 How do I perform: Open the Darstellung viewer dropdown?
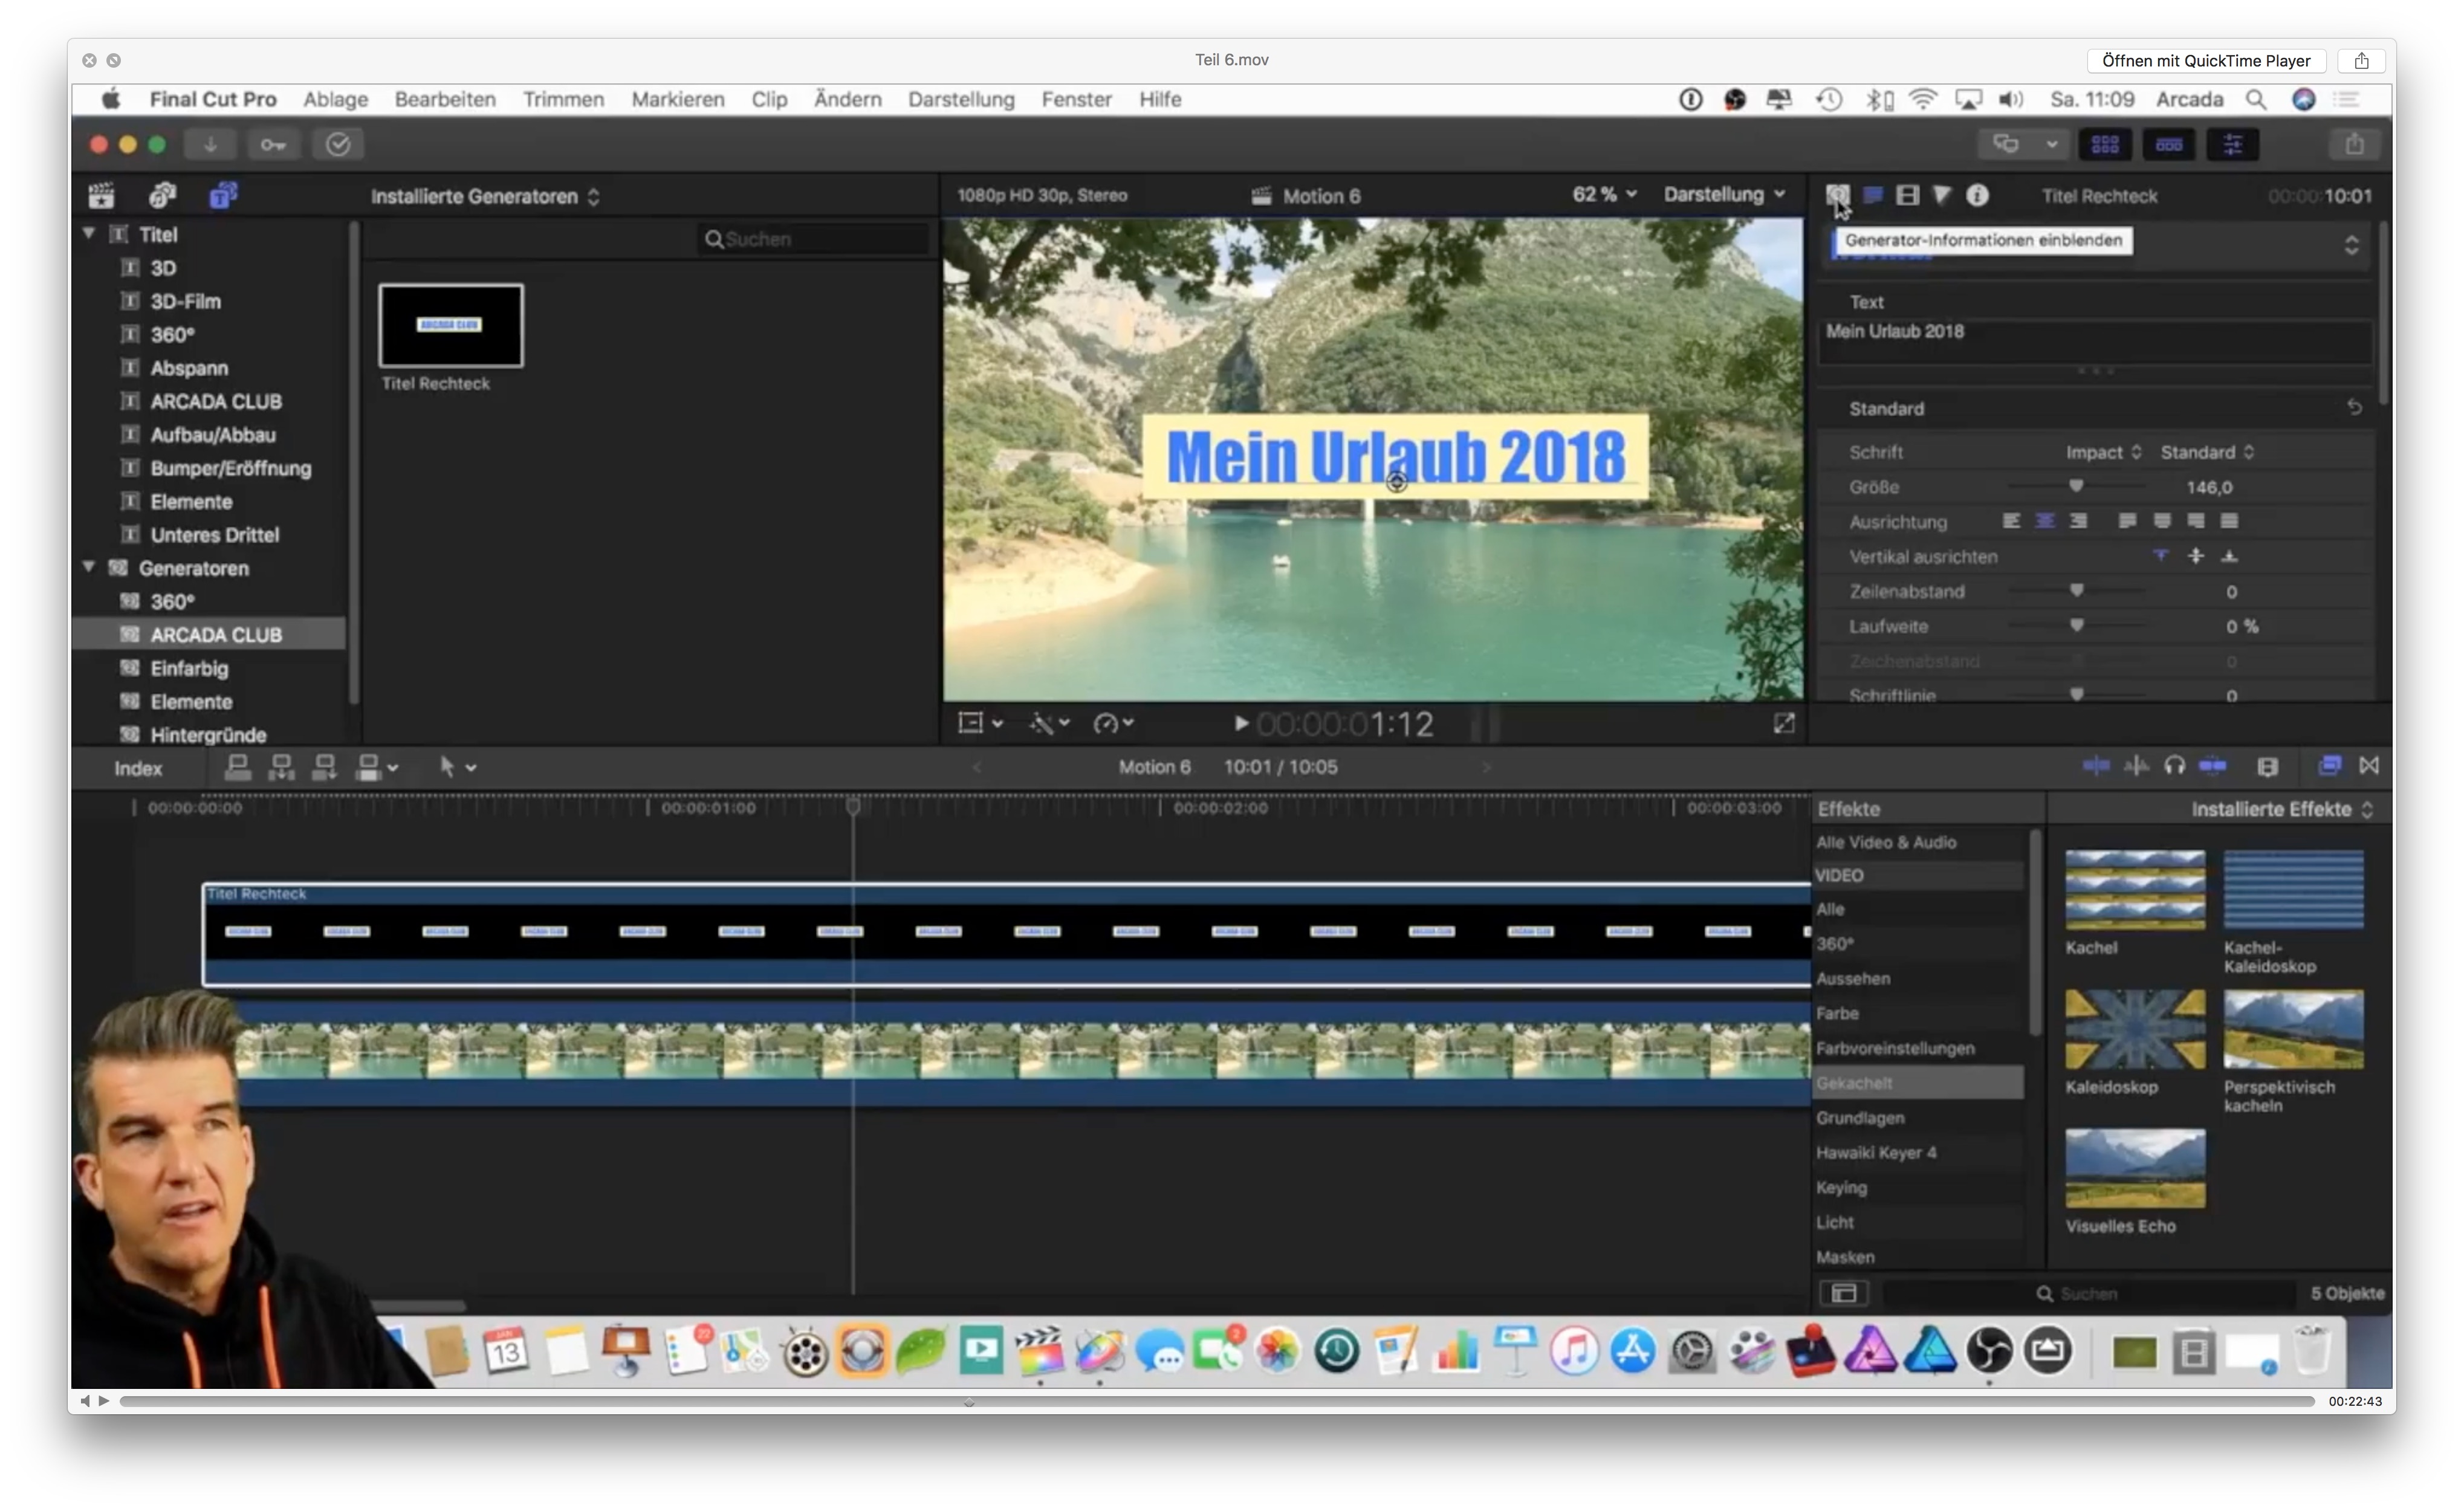[x=1724, y=195]
